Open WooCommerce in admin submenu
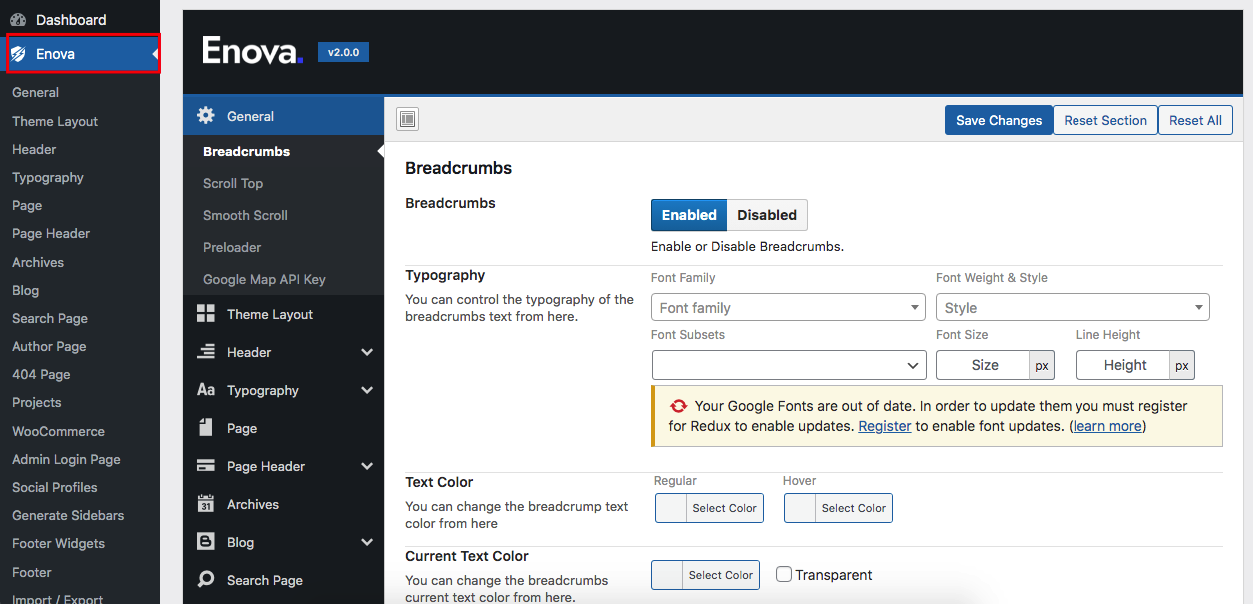The height and width of the screenshot is (604, 1253). click(58, 431)
